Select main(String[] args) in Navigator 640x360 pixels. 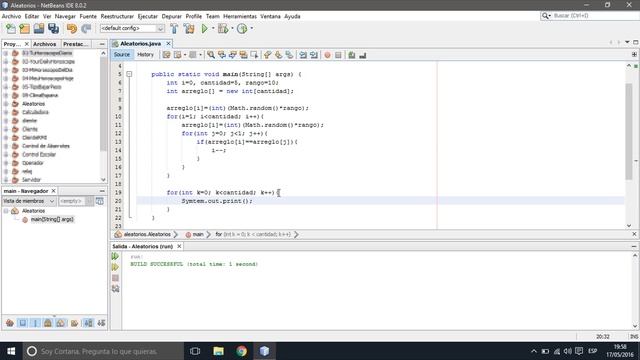[x=52, y=220]
